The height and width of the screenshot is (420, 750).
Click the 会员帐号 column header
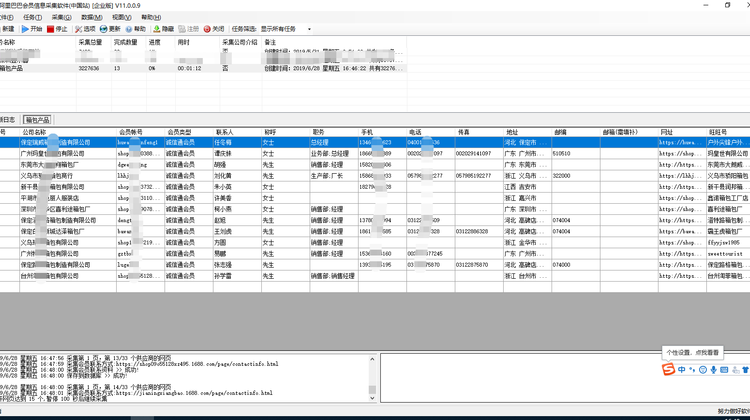click(141, 132)
